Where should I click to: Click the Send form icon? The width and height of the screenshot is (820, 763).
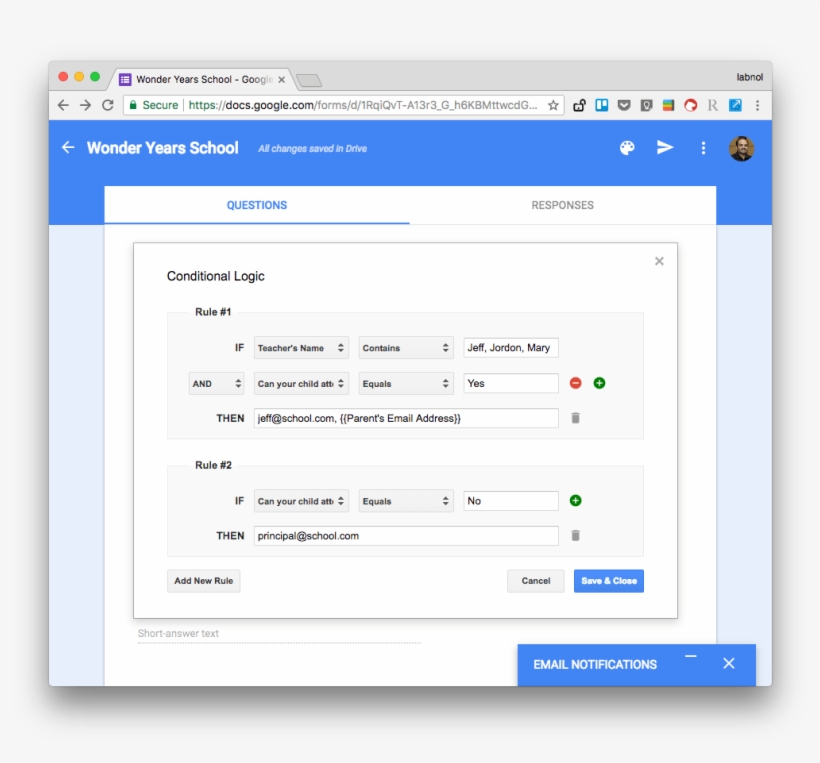[x=664, y=147]
